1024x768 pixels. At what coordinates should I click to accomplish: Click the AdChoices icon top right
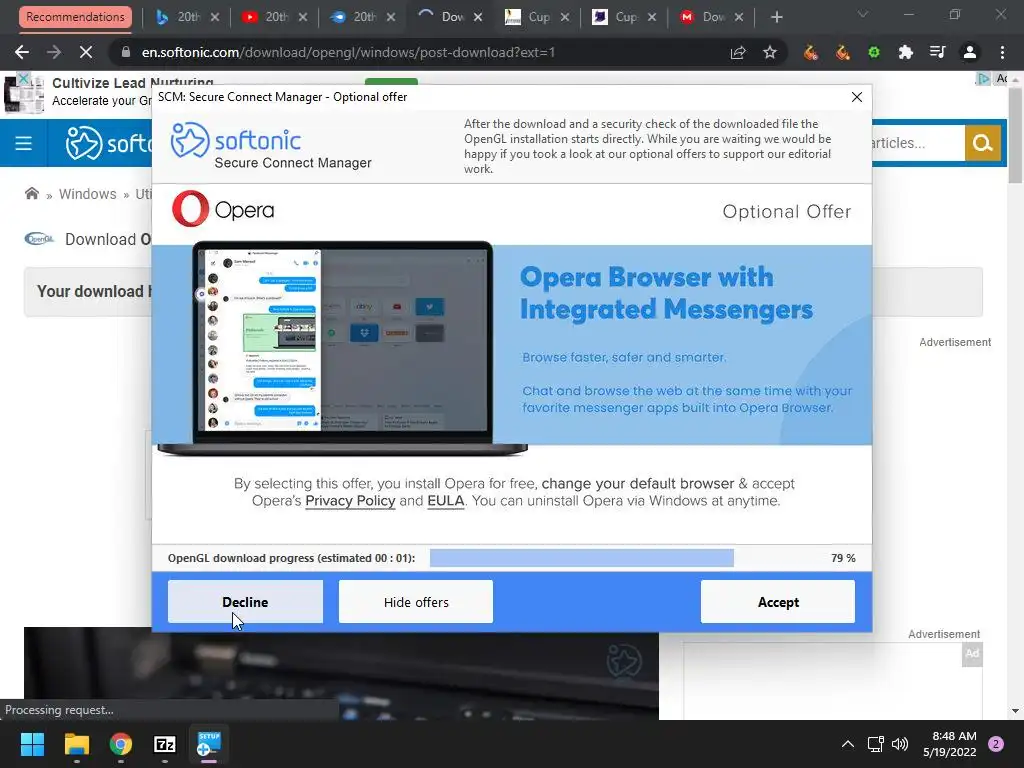click(x=982, y=79)
